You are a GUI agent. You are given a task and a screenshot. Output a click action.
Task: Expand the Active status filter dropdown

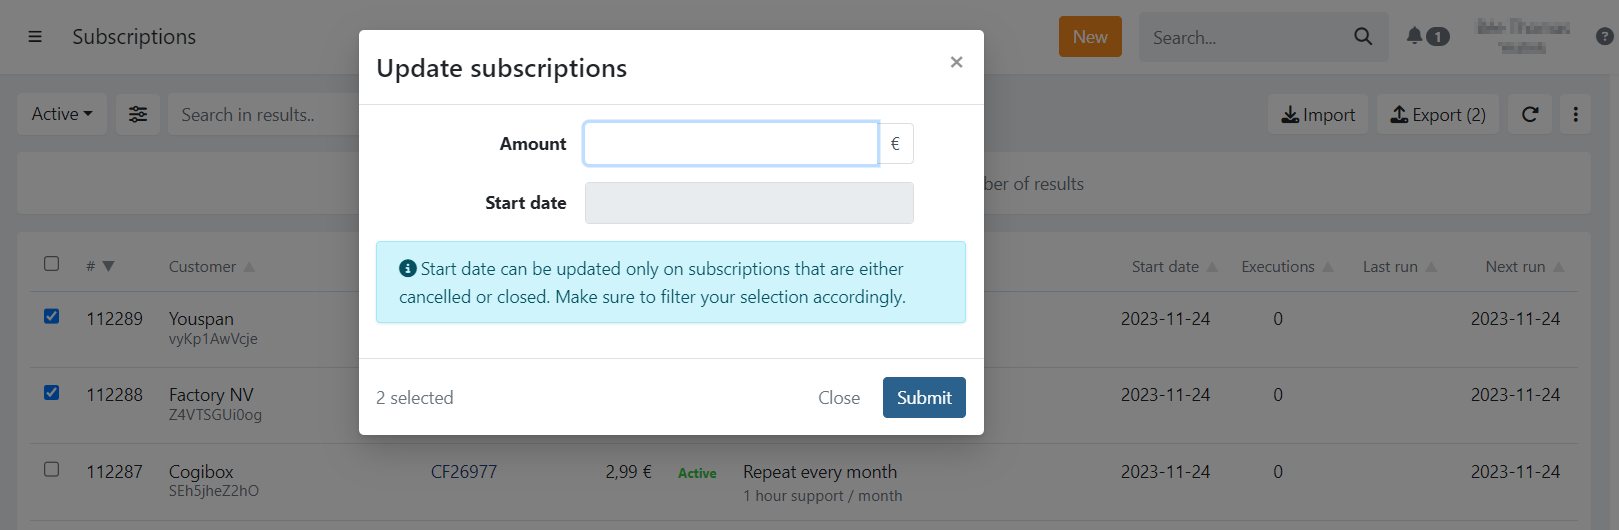click(62, 115)
